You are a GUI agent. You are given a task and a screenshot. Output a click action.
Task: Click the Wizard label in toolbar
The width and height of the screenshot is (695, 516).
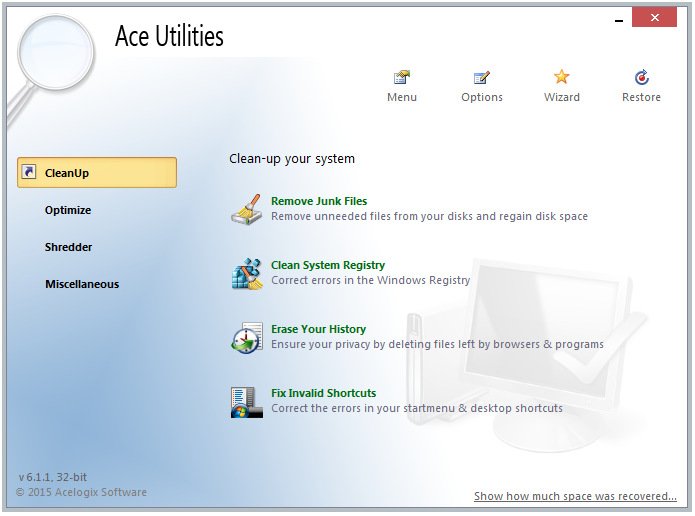point(562,97)
